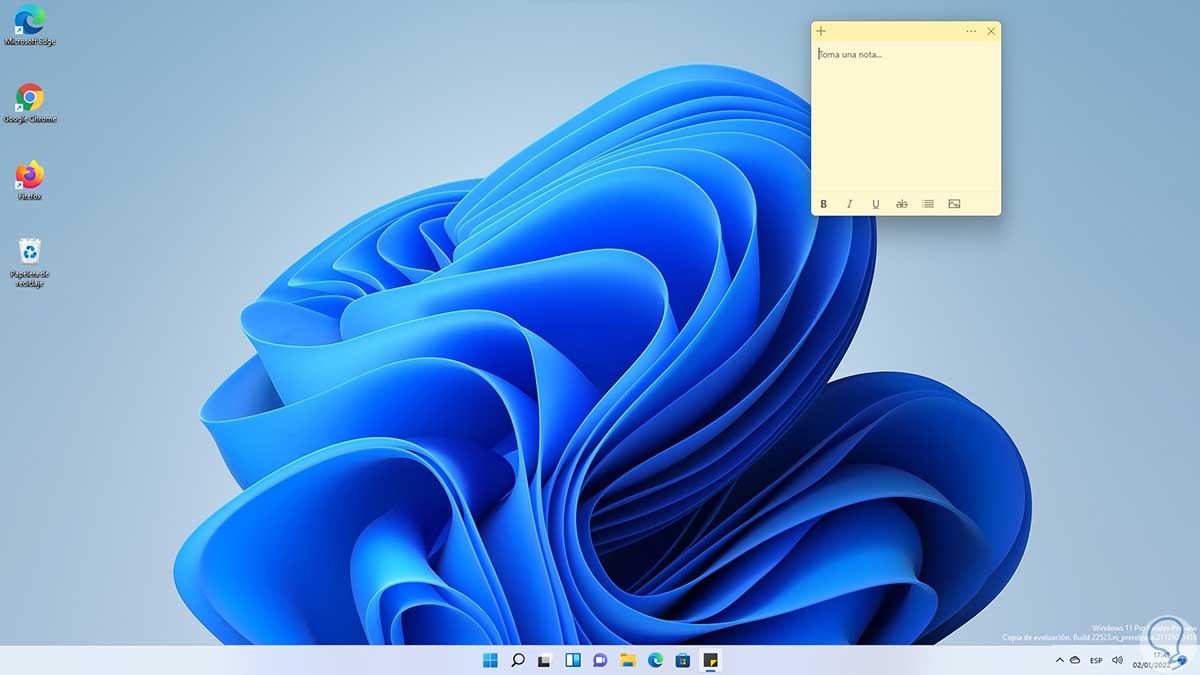The width and height of the screenshot is (1200, 675).
Task: Open the clock and date panel
Action: coord(1151,660)
